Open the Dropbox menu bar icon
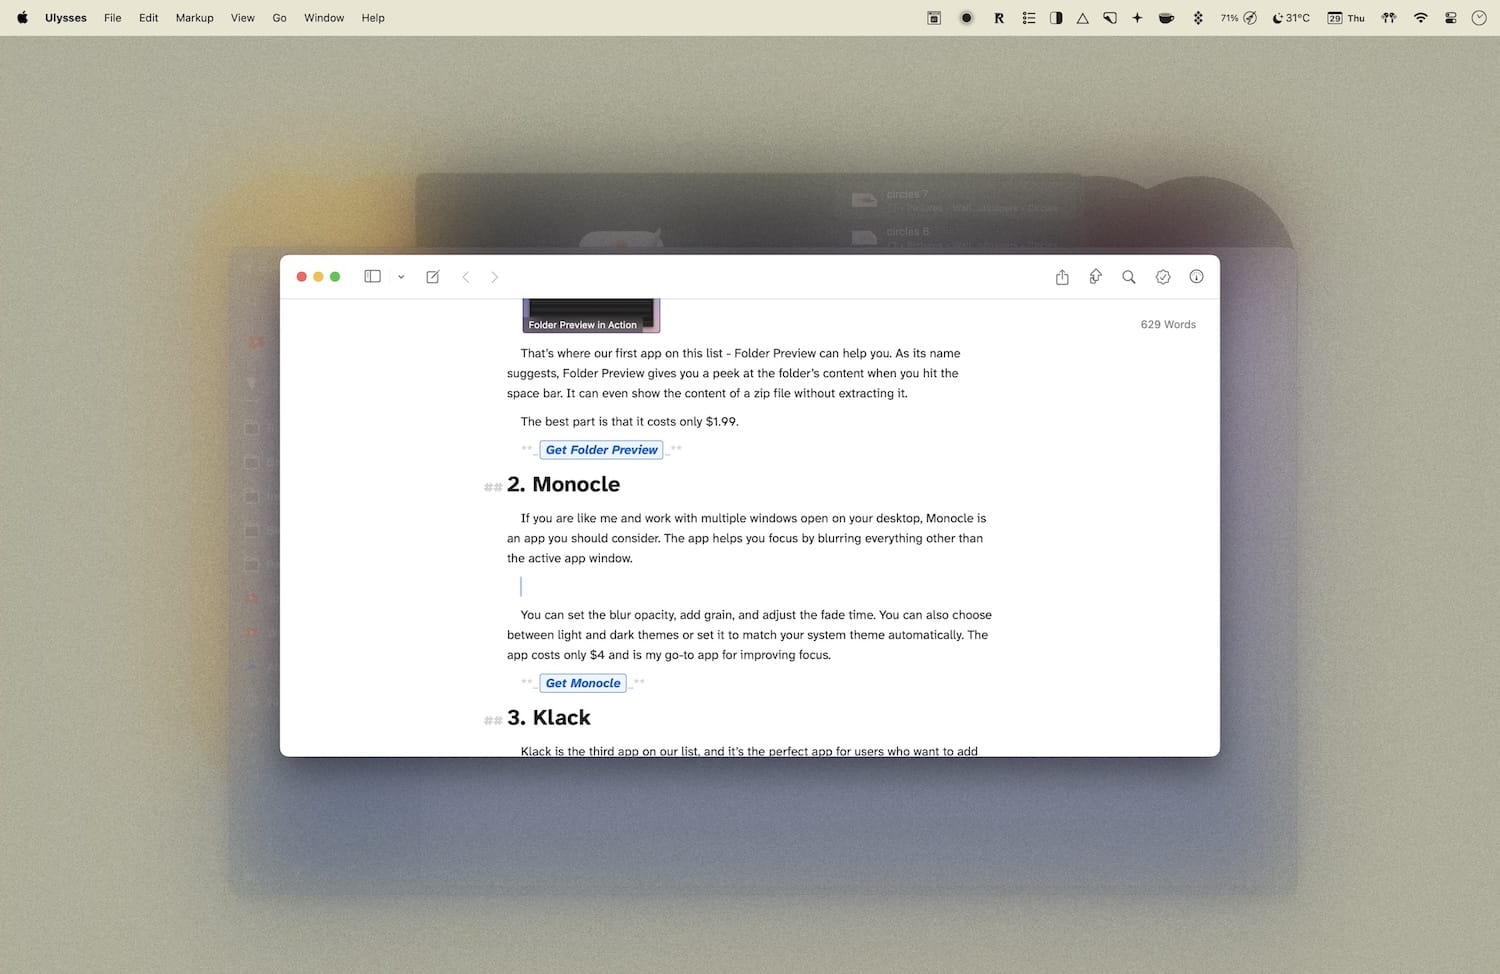This screenshot has width=1500, height=974. (1198, 18)
